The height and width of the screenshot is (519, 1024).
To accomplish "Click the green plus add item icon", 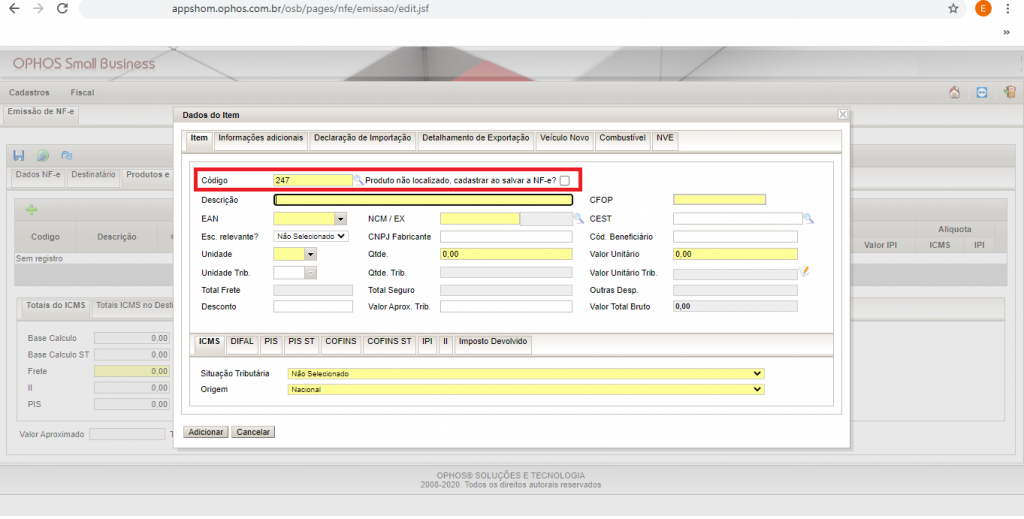I will pos(32,209).
